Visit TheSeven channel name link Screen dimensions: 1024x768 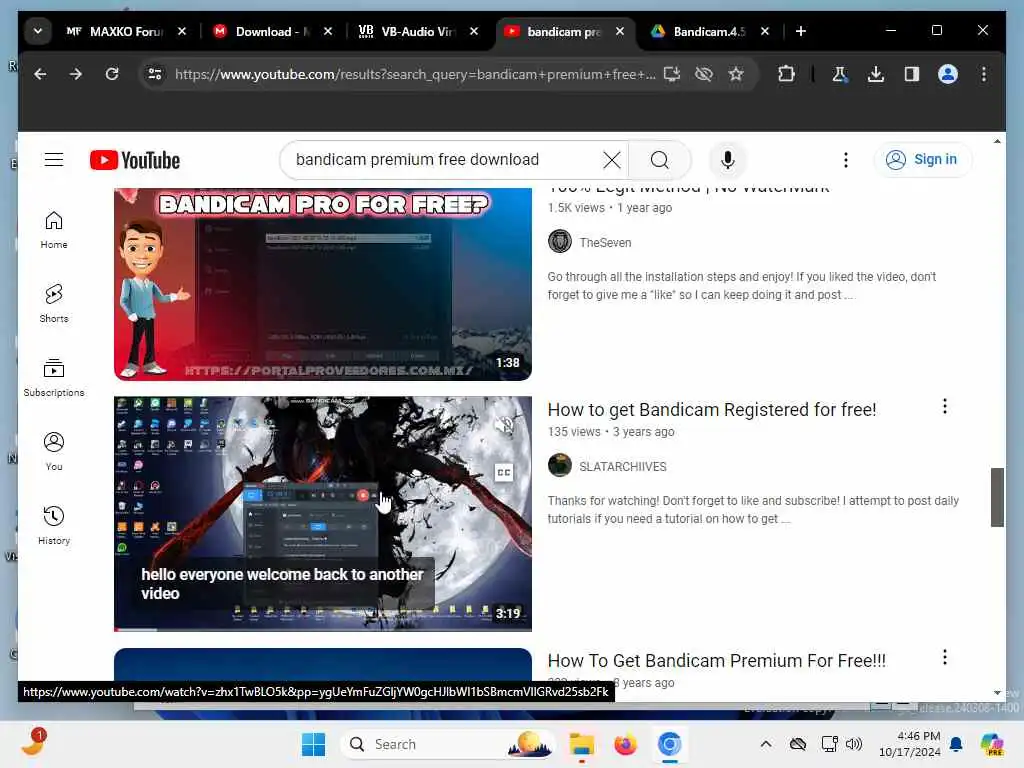pos(605,242)
